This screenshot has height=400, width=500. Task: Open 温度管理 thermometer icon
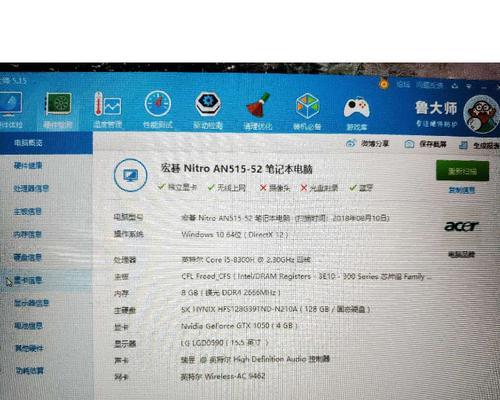(x=108, y=104)
